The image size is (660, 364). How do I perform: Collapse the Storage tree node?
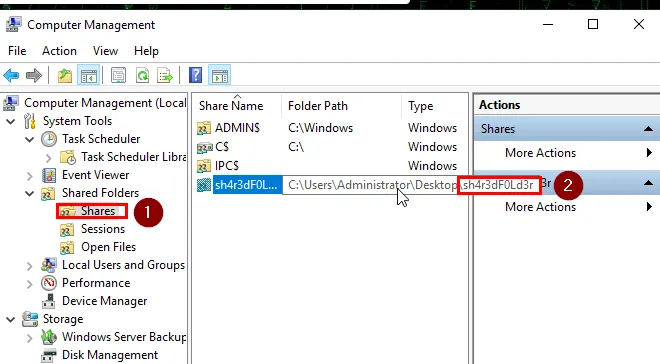tap(11, 320)
